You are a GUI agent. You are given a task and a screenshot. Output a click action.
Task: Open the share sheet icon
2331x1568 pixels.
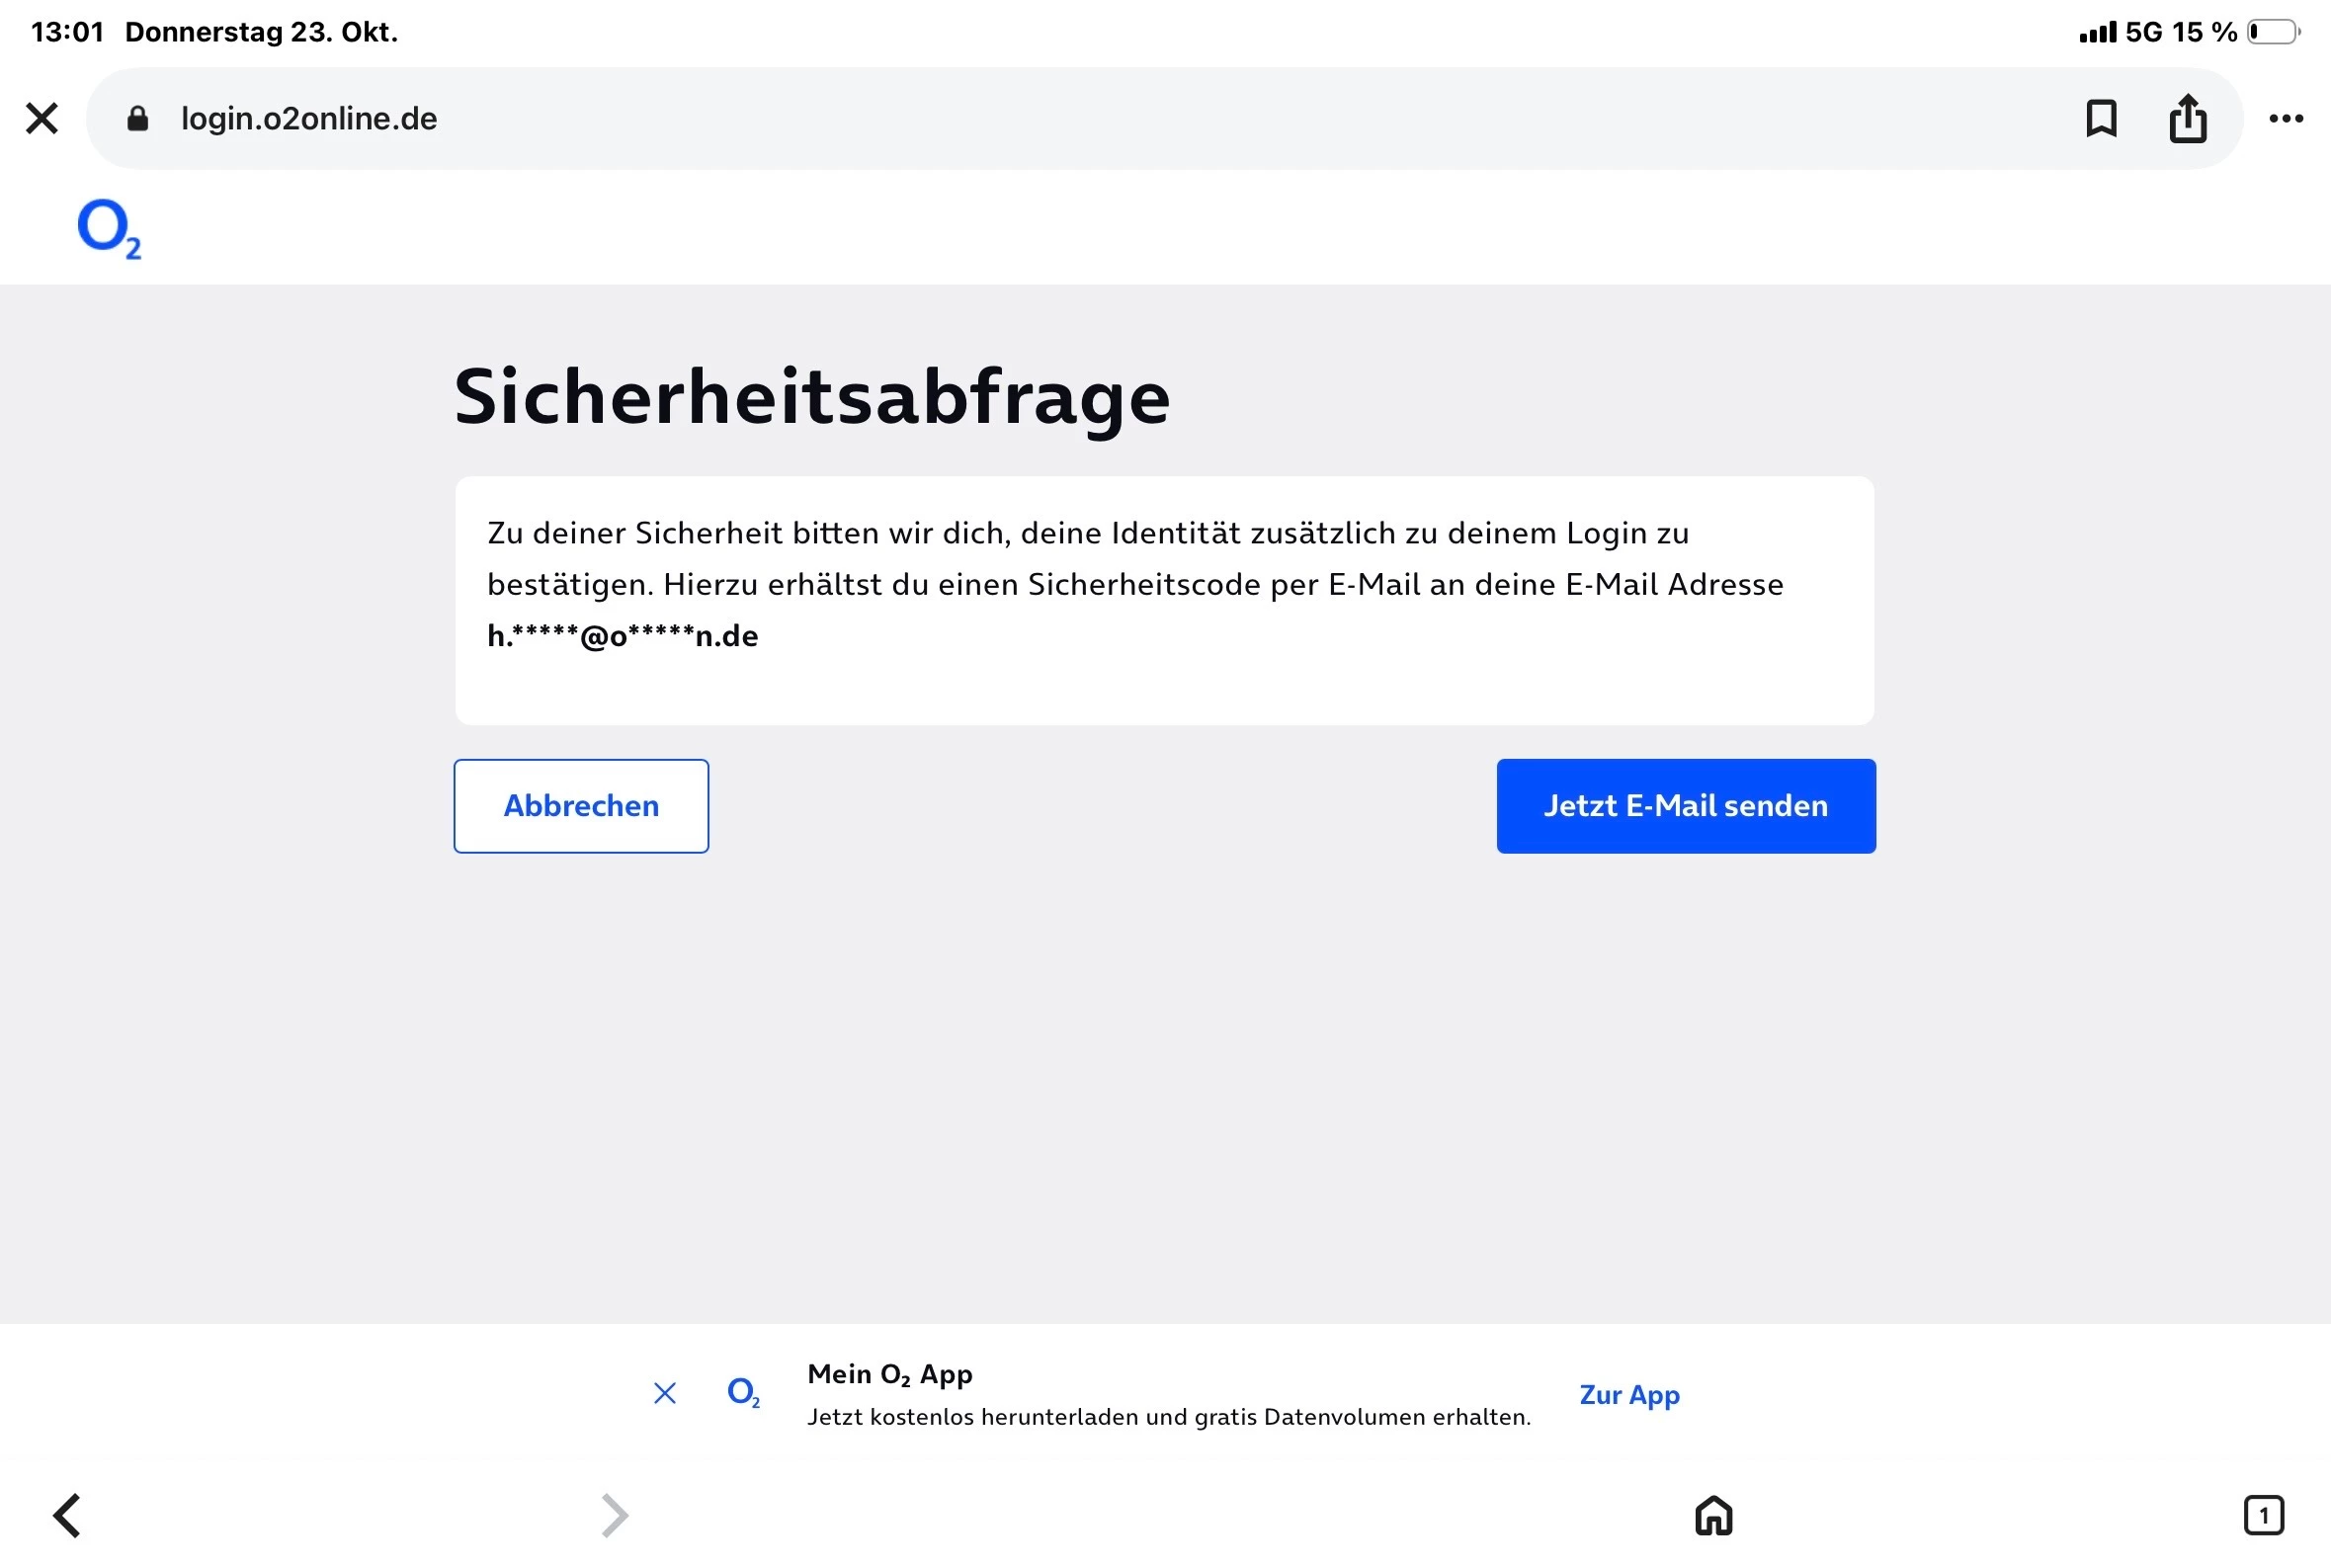2187,118
